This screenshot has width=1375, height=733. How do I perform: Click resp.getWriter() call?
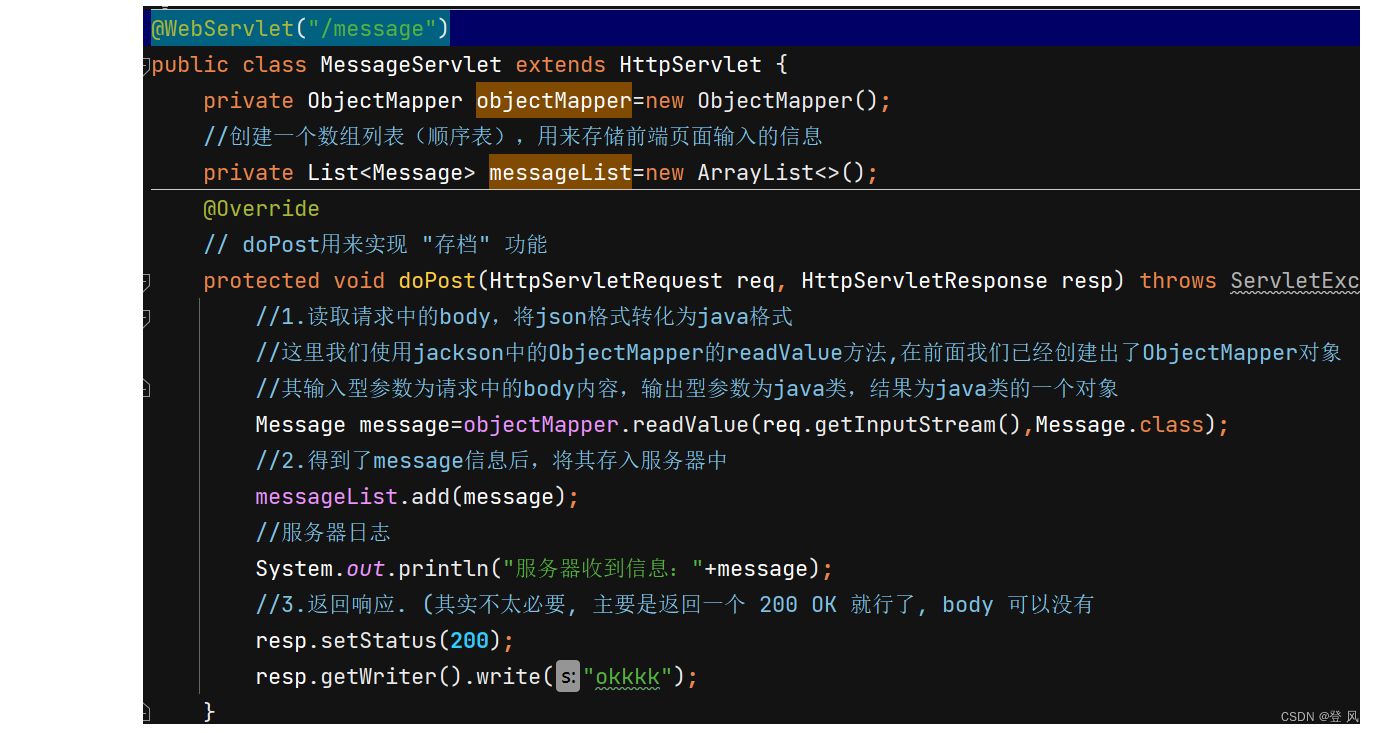359,677
